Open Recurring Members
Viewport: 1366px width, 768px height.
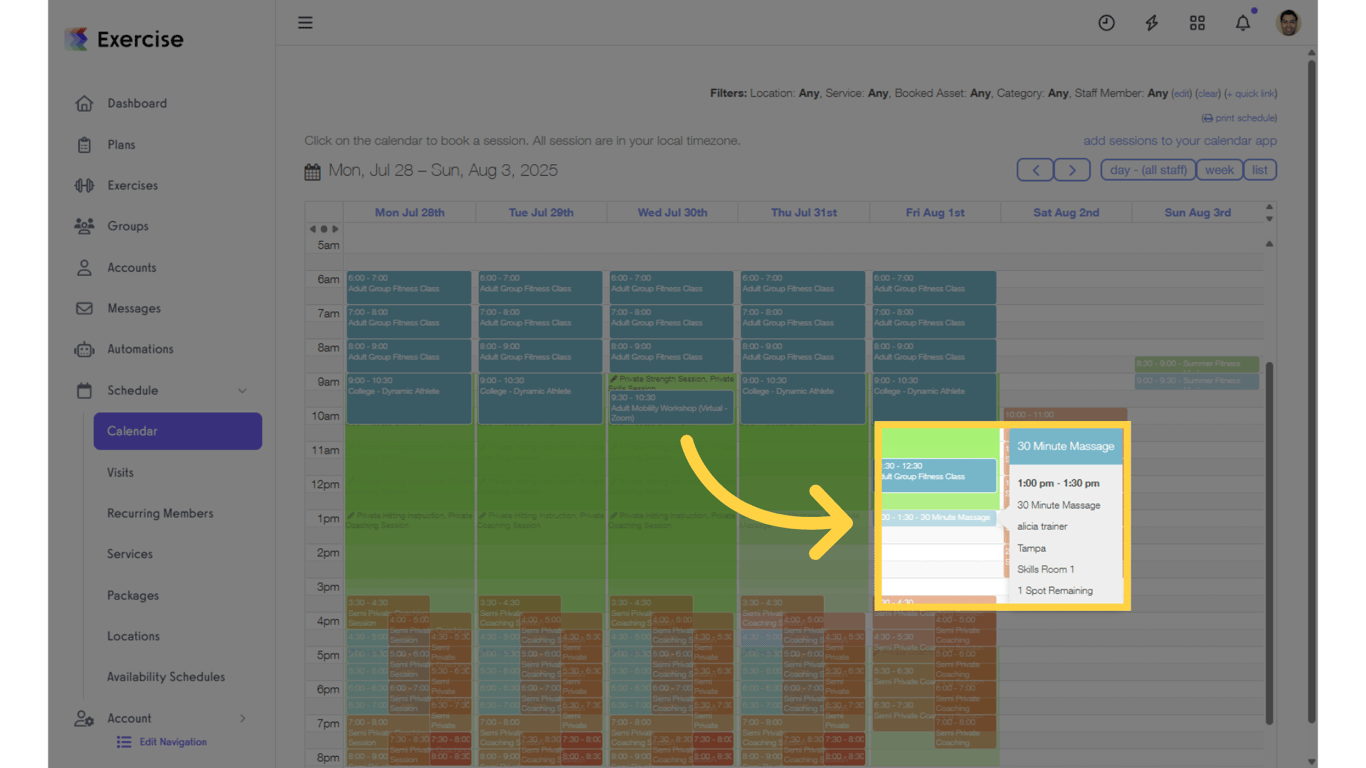(x=160, y=513)
